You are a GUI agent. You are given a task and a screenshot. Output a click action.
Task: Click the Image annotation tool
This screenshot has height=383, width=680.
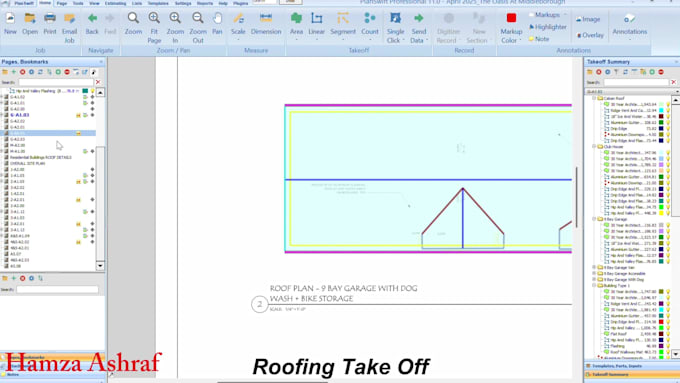click(588, 19)
